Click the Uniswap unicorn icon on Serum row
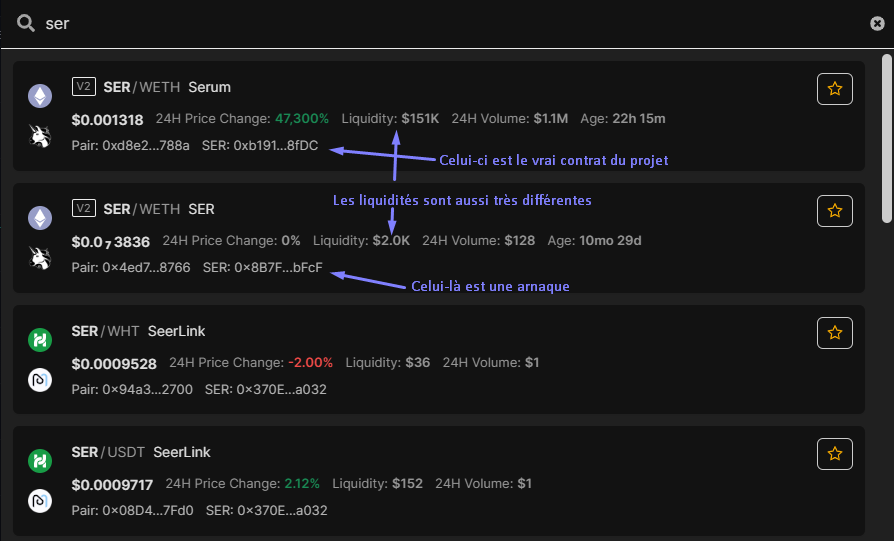 pos(40,136)
